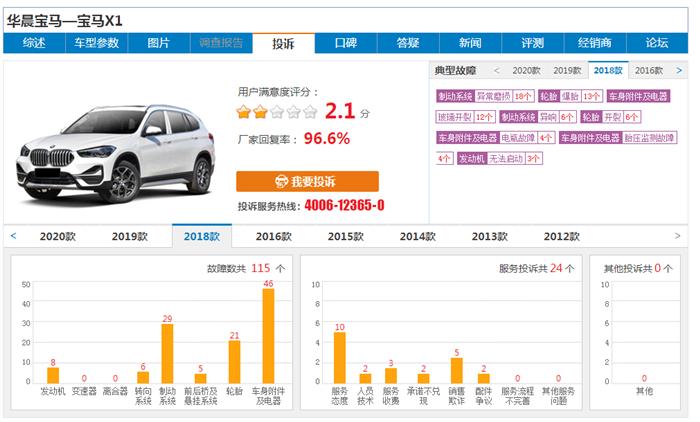Click the 2.1 satisfaction score
This screenshot has width=700, height=422.
pos(340,111)
